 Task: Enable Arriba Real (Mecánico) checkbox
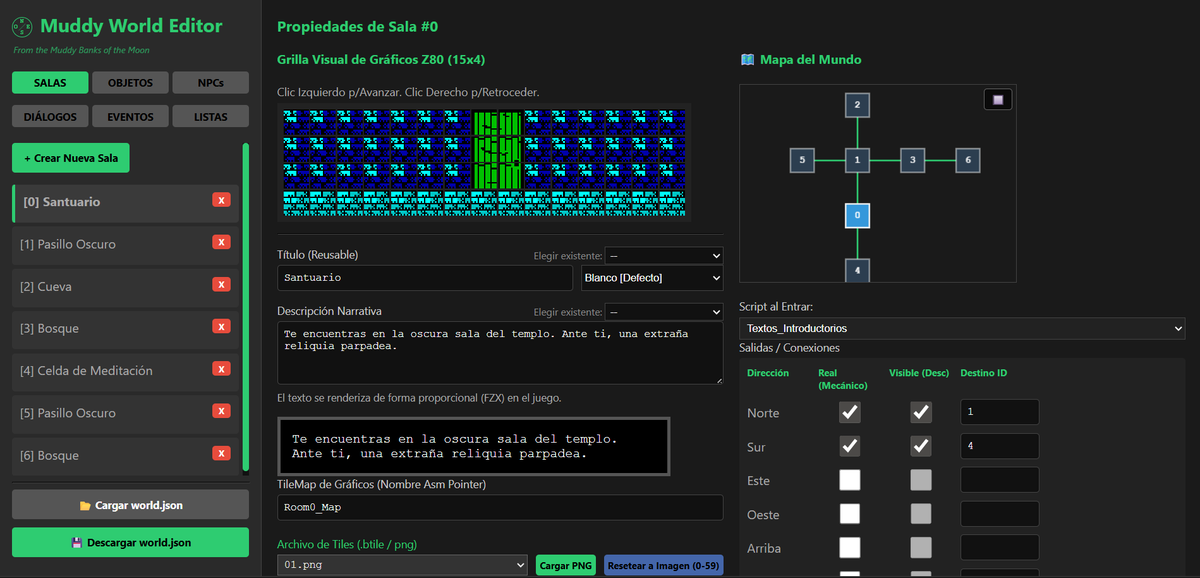pos(849,548)
